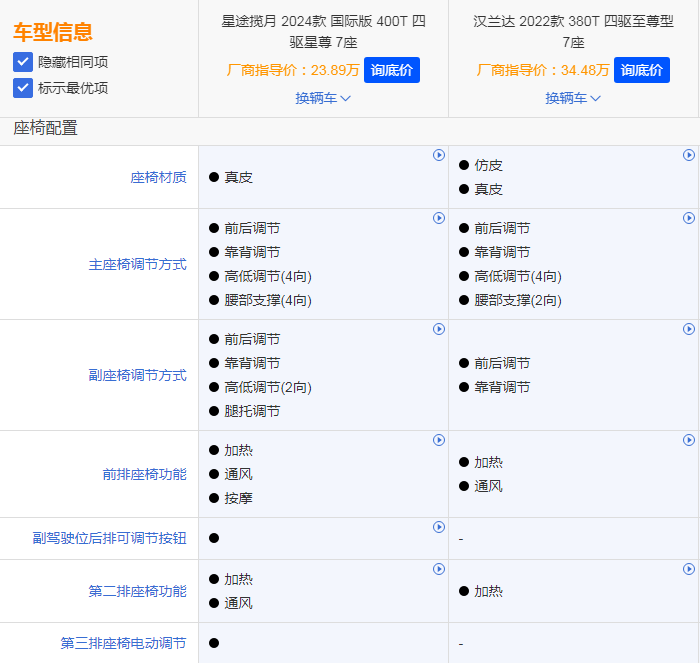Click 高低调节(2向) in 星途揽月 副座椅 cell

pyautogui.click(x=268, y=387)
